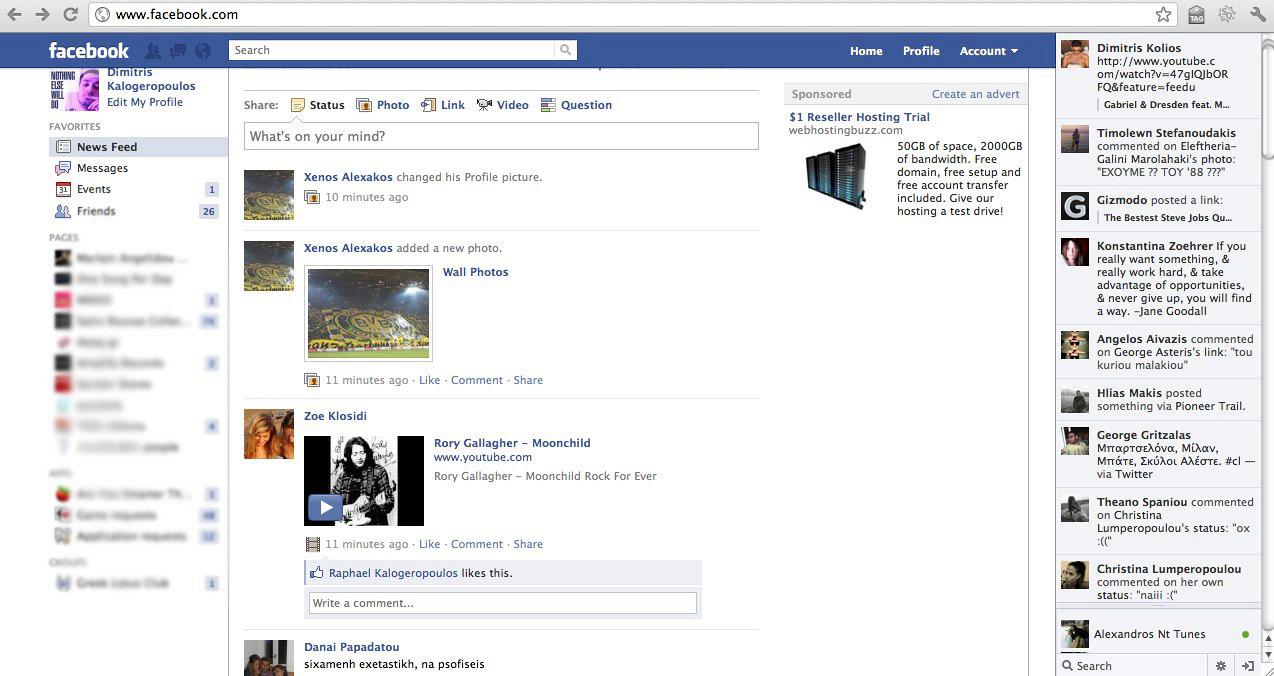Bookmark page with the star icon
The width and height of the screenshot is (1274, 676).
pos(1163,14)
